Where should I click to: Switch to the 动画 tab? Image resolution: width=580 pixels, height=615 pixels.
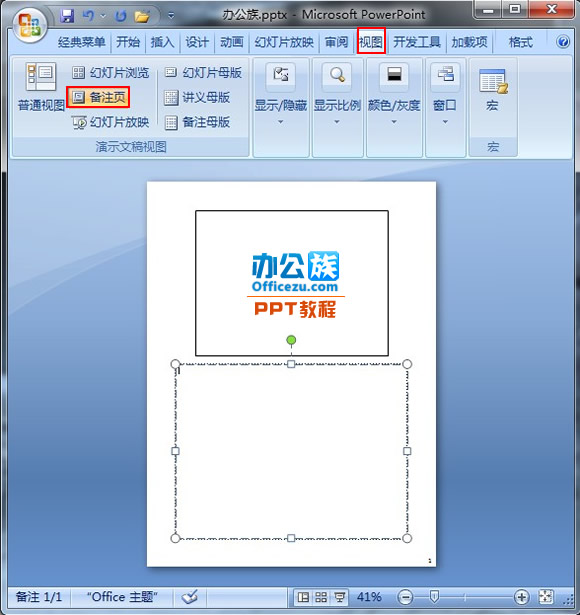click(231, 42)
